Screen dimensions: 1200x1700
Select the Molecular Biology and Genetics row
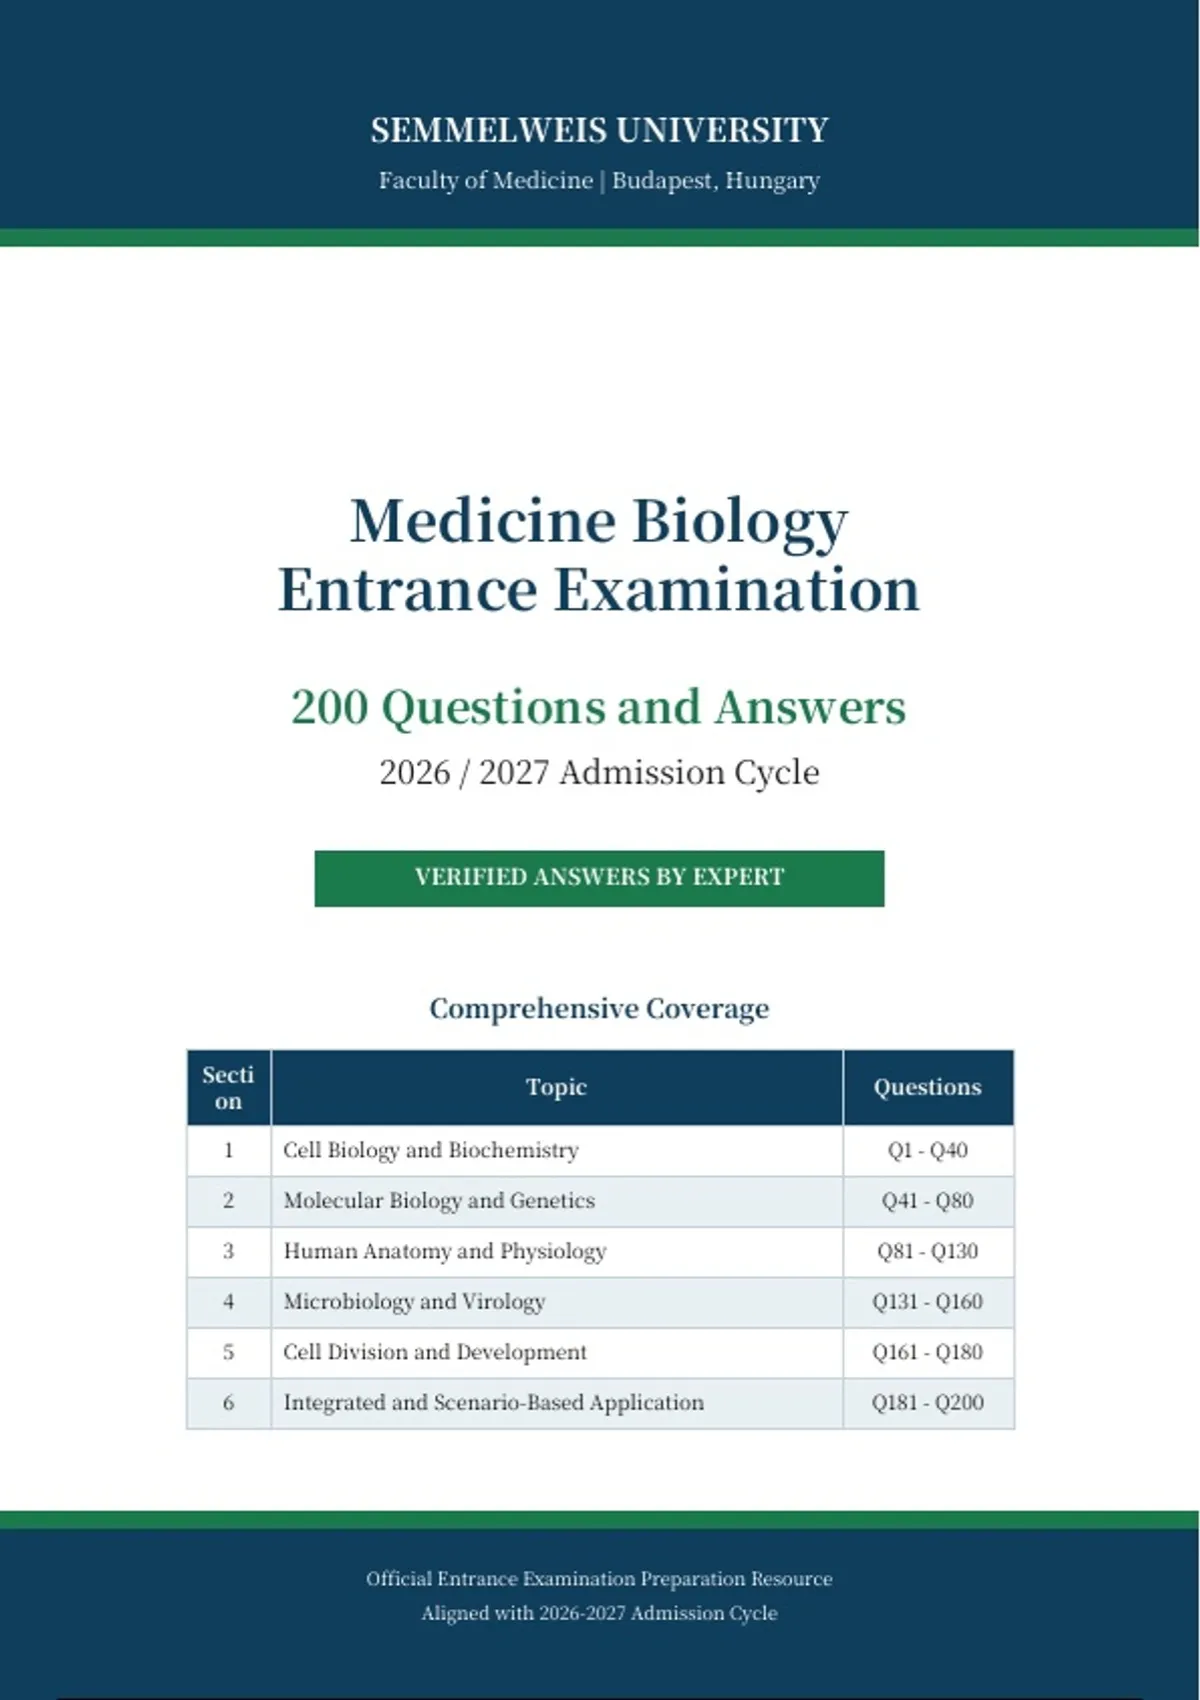[x=600, y=1201]
